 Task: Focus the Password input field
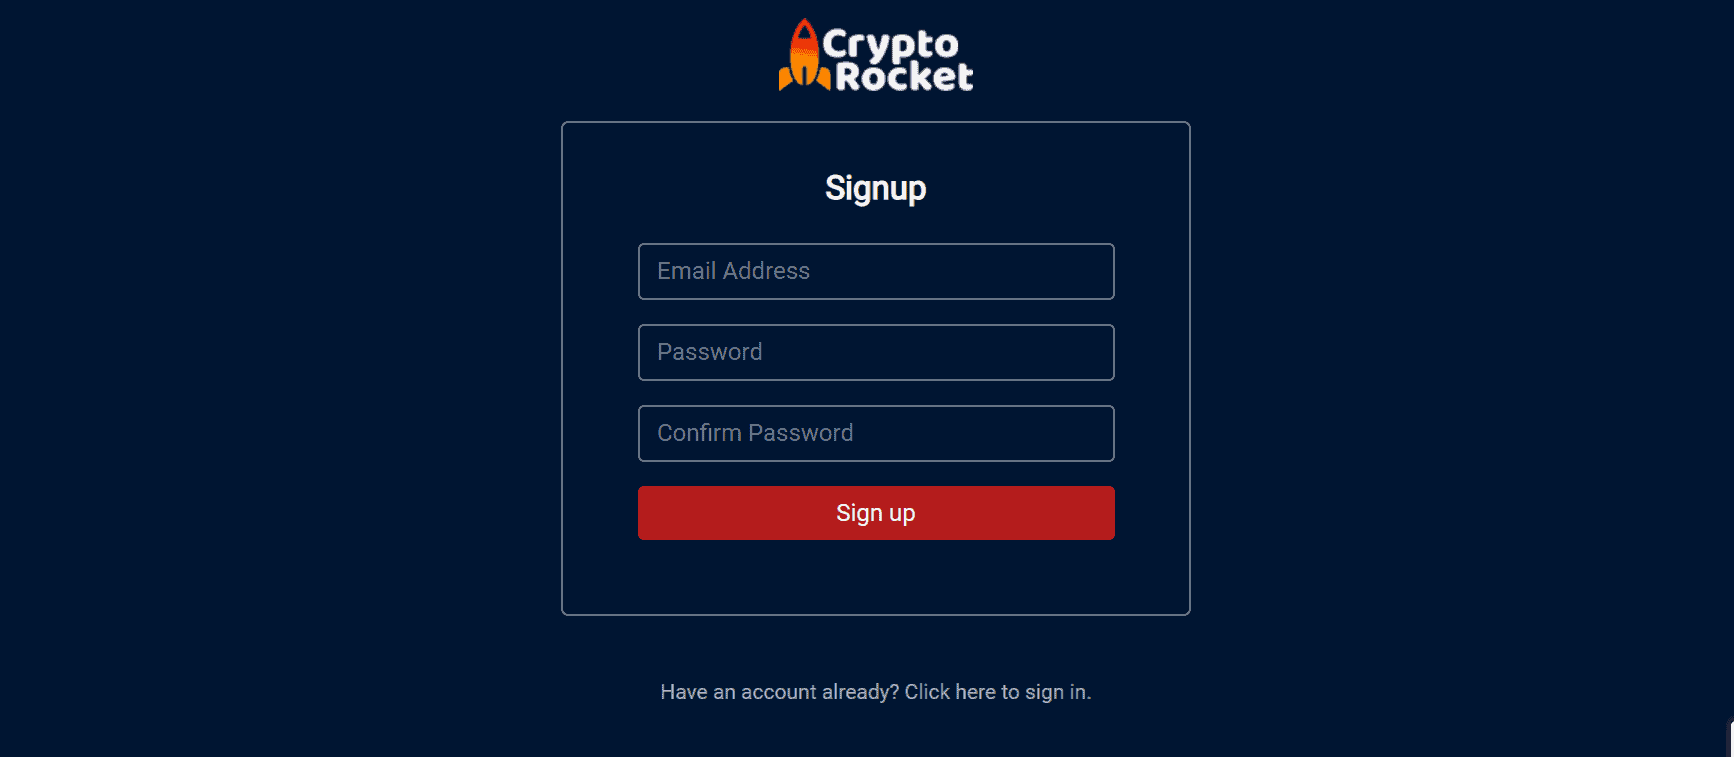(876, 352)
